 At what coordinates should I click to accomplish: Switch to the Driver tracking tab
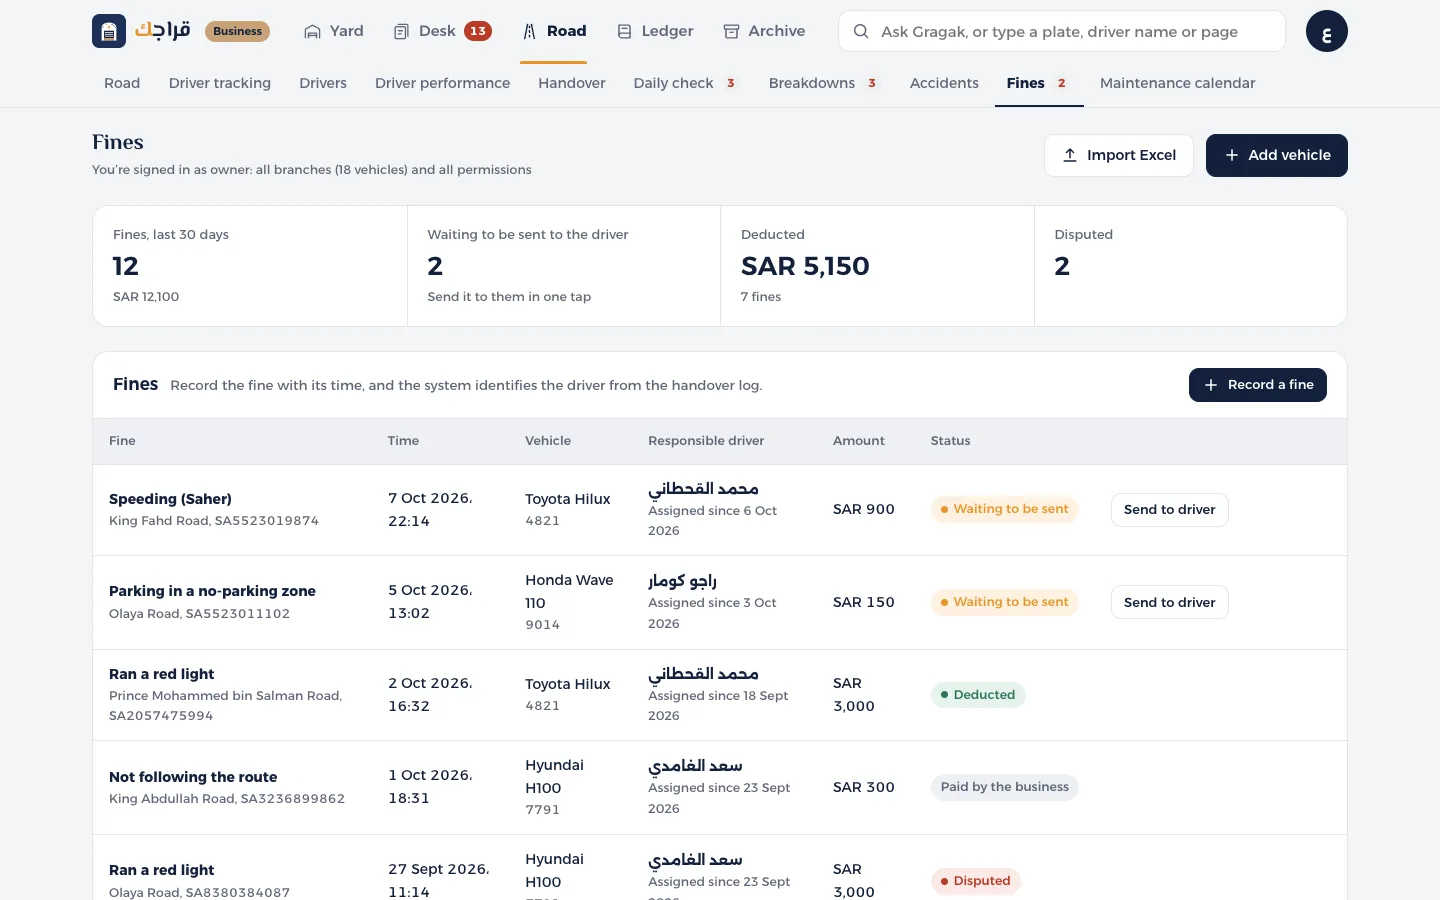click(220, 83)
